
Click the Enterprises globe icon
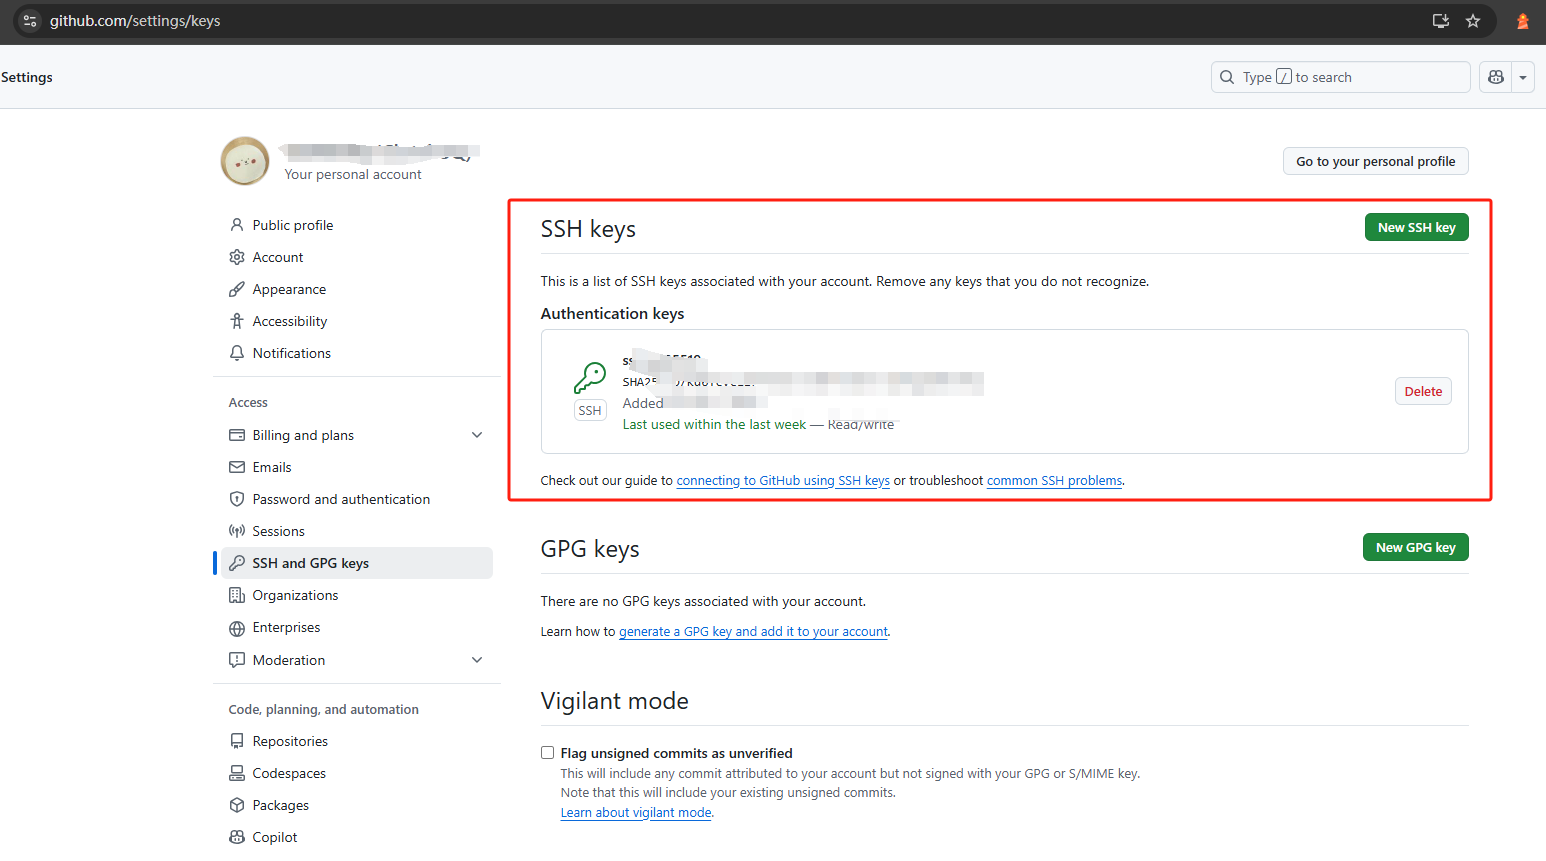(x=237, y=628)
